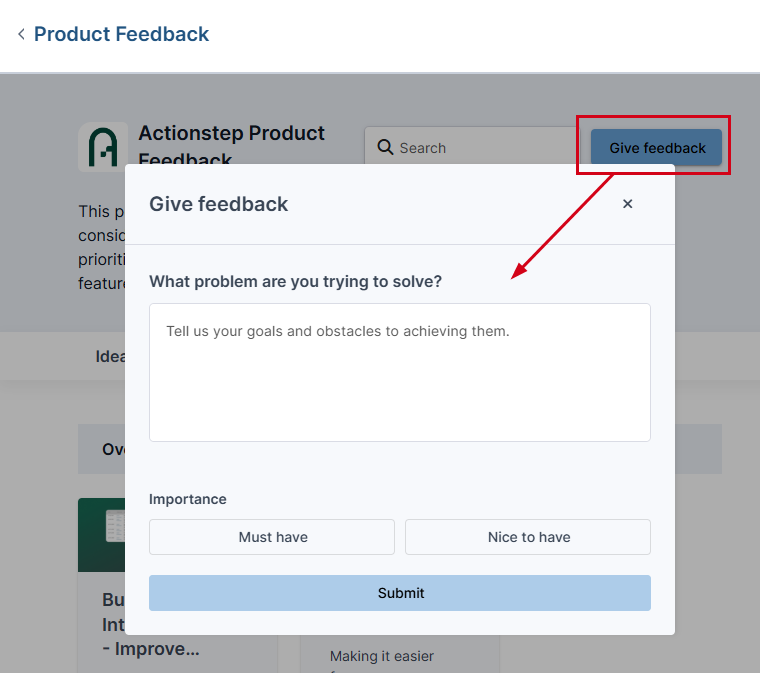The image size is (760, 673).
Task: Click the green card thumbnail image
Action: tap(102, 534)
